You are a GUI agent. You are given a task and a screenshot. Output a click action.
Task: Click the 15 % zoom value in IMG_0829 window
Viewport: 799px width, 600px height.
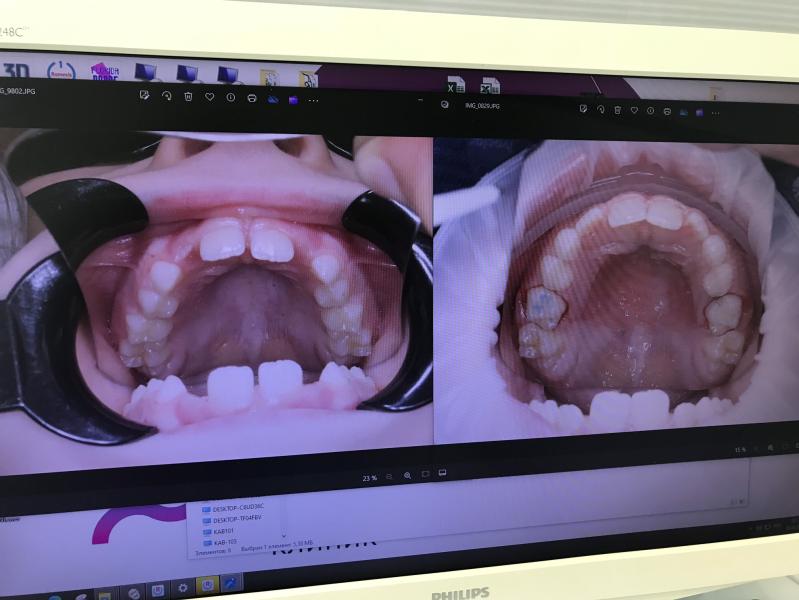point(740,450)
